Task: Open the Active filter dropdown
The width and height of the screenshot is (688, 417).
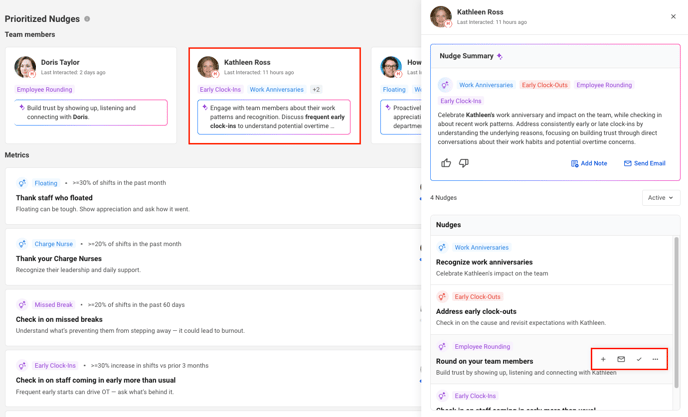Action: [660, 198]
